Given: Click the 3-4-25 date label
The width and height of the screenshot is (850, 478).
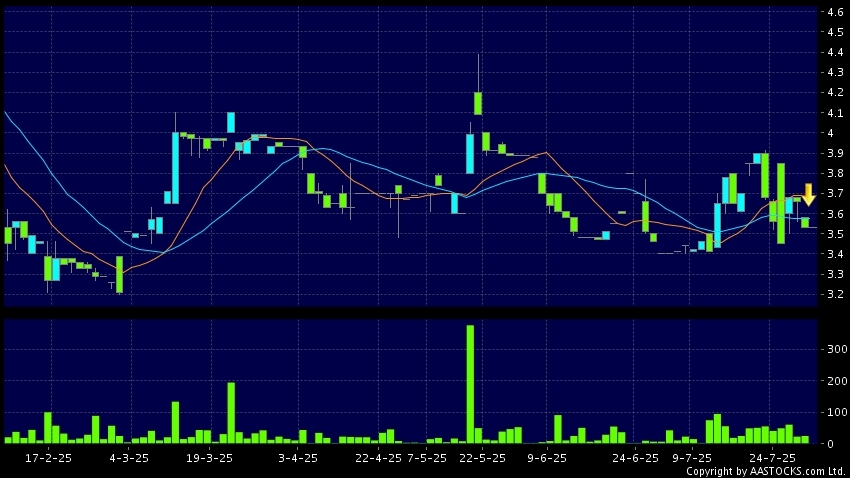Looking at the screenshot, I should [x=298, y=458].
